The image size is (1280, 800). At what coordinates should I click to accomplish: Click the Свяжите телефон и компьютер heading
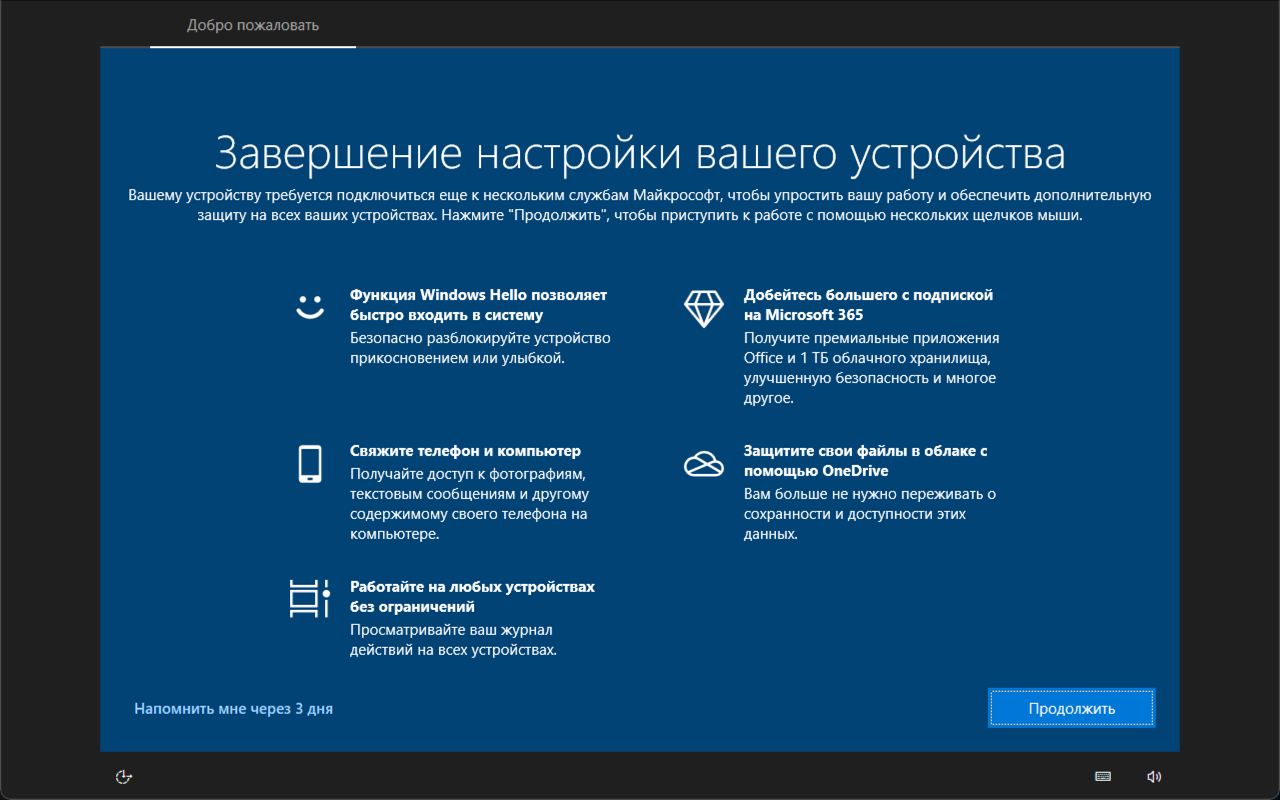[x=465, y=451]
